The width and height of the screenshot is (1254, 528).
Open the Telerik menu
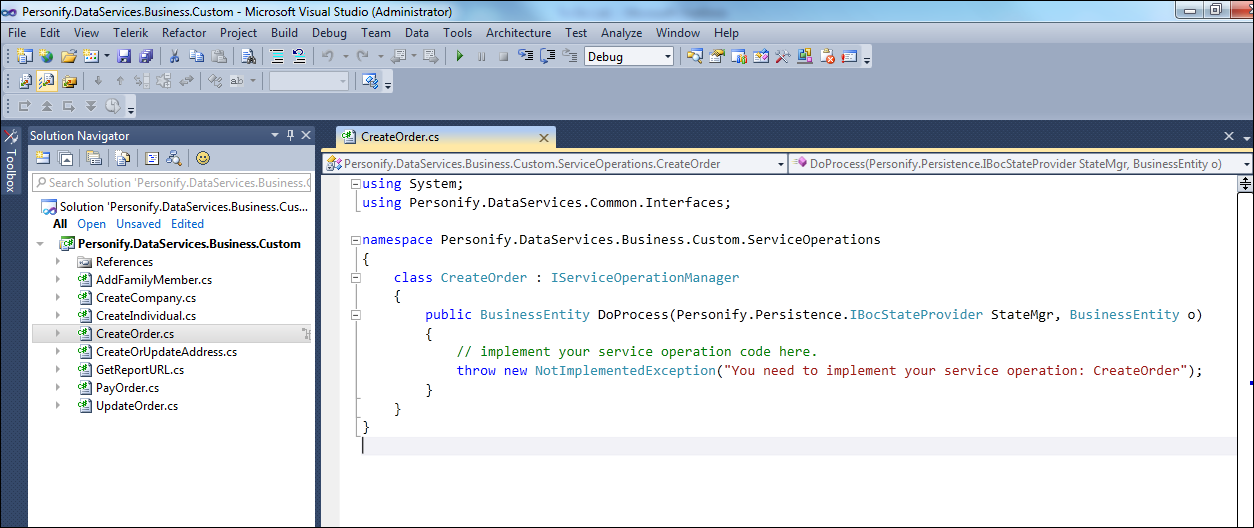130,33
